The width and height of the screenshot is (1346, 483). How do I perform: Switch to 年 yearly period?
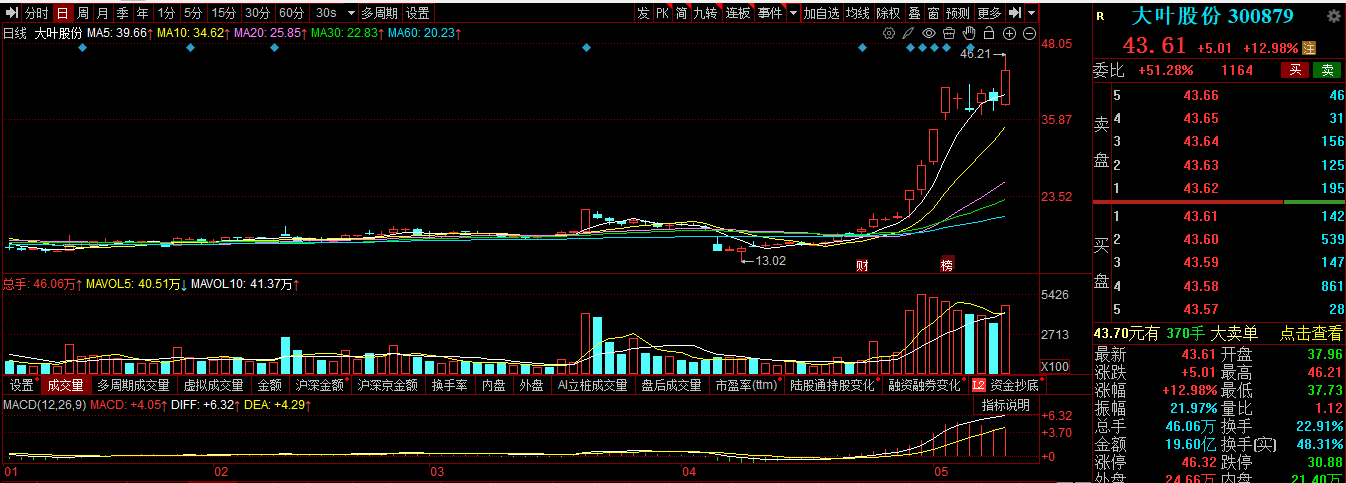click(143, 13)
